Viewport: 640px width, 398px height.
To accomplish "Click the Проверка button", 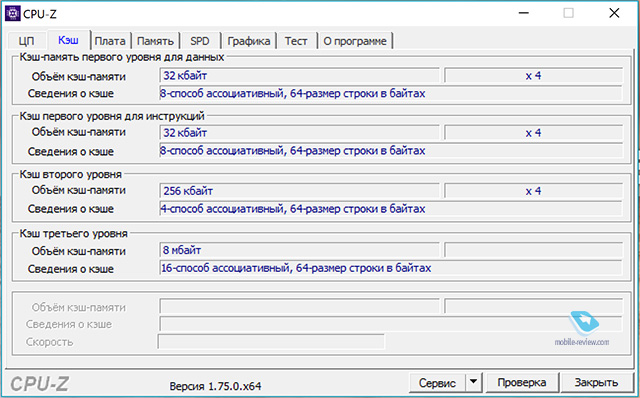I will pos(522,383).
